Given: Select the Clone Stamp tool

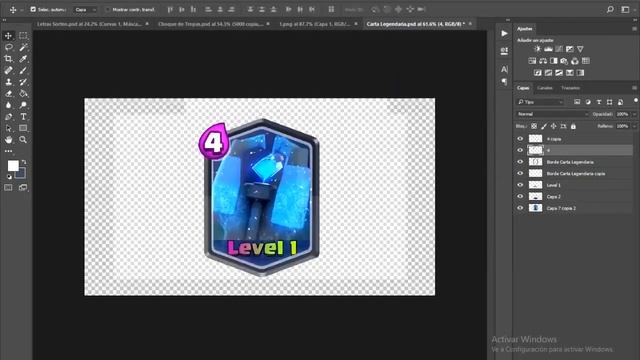Looking at the screenshot, I should (x=9, y=82).
